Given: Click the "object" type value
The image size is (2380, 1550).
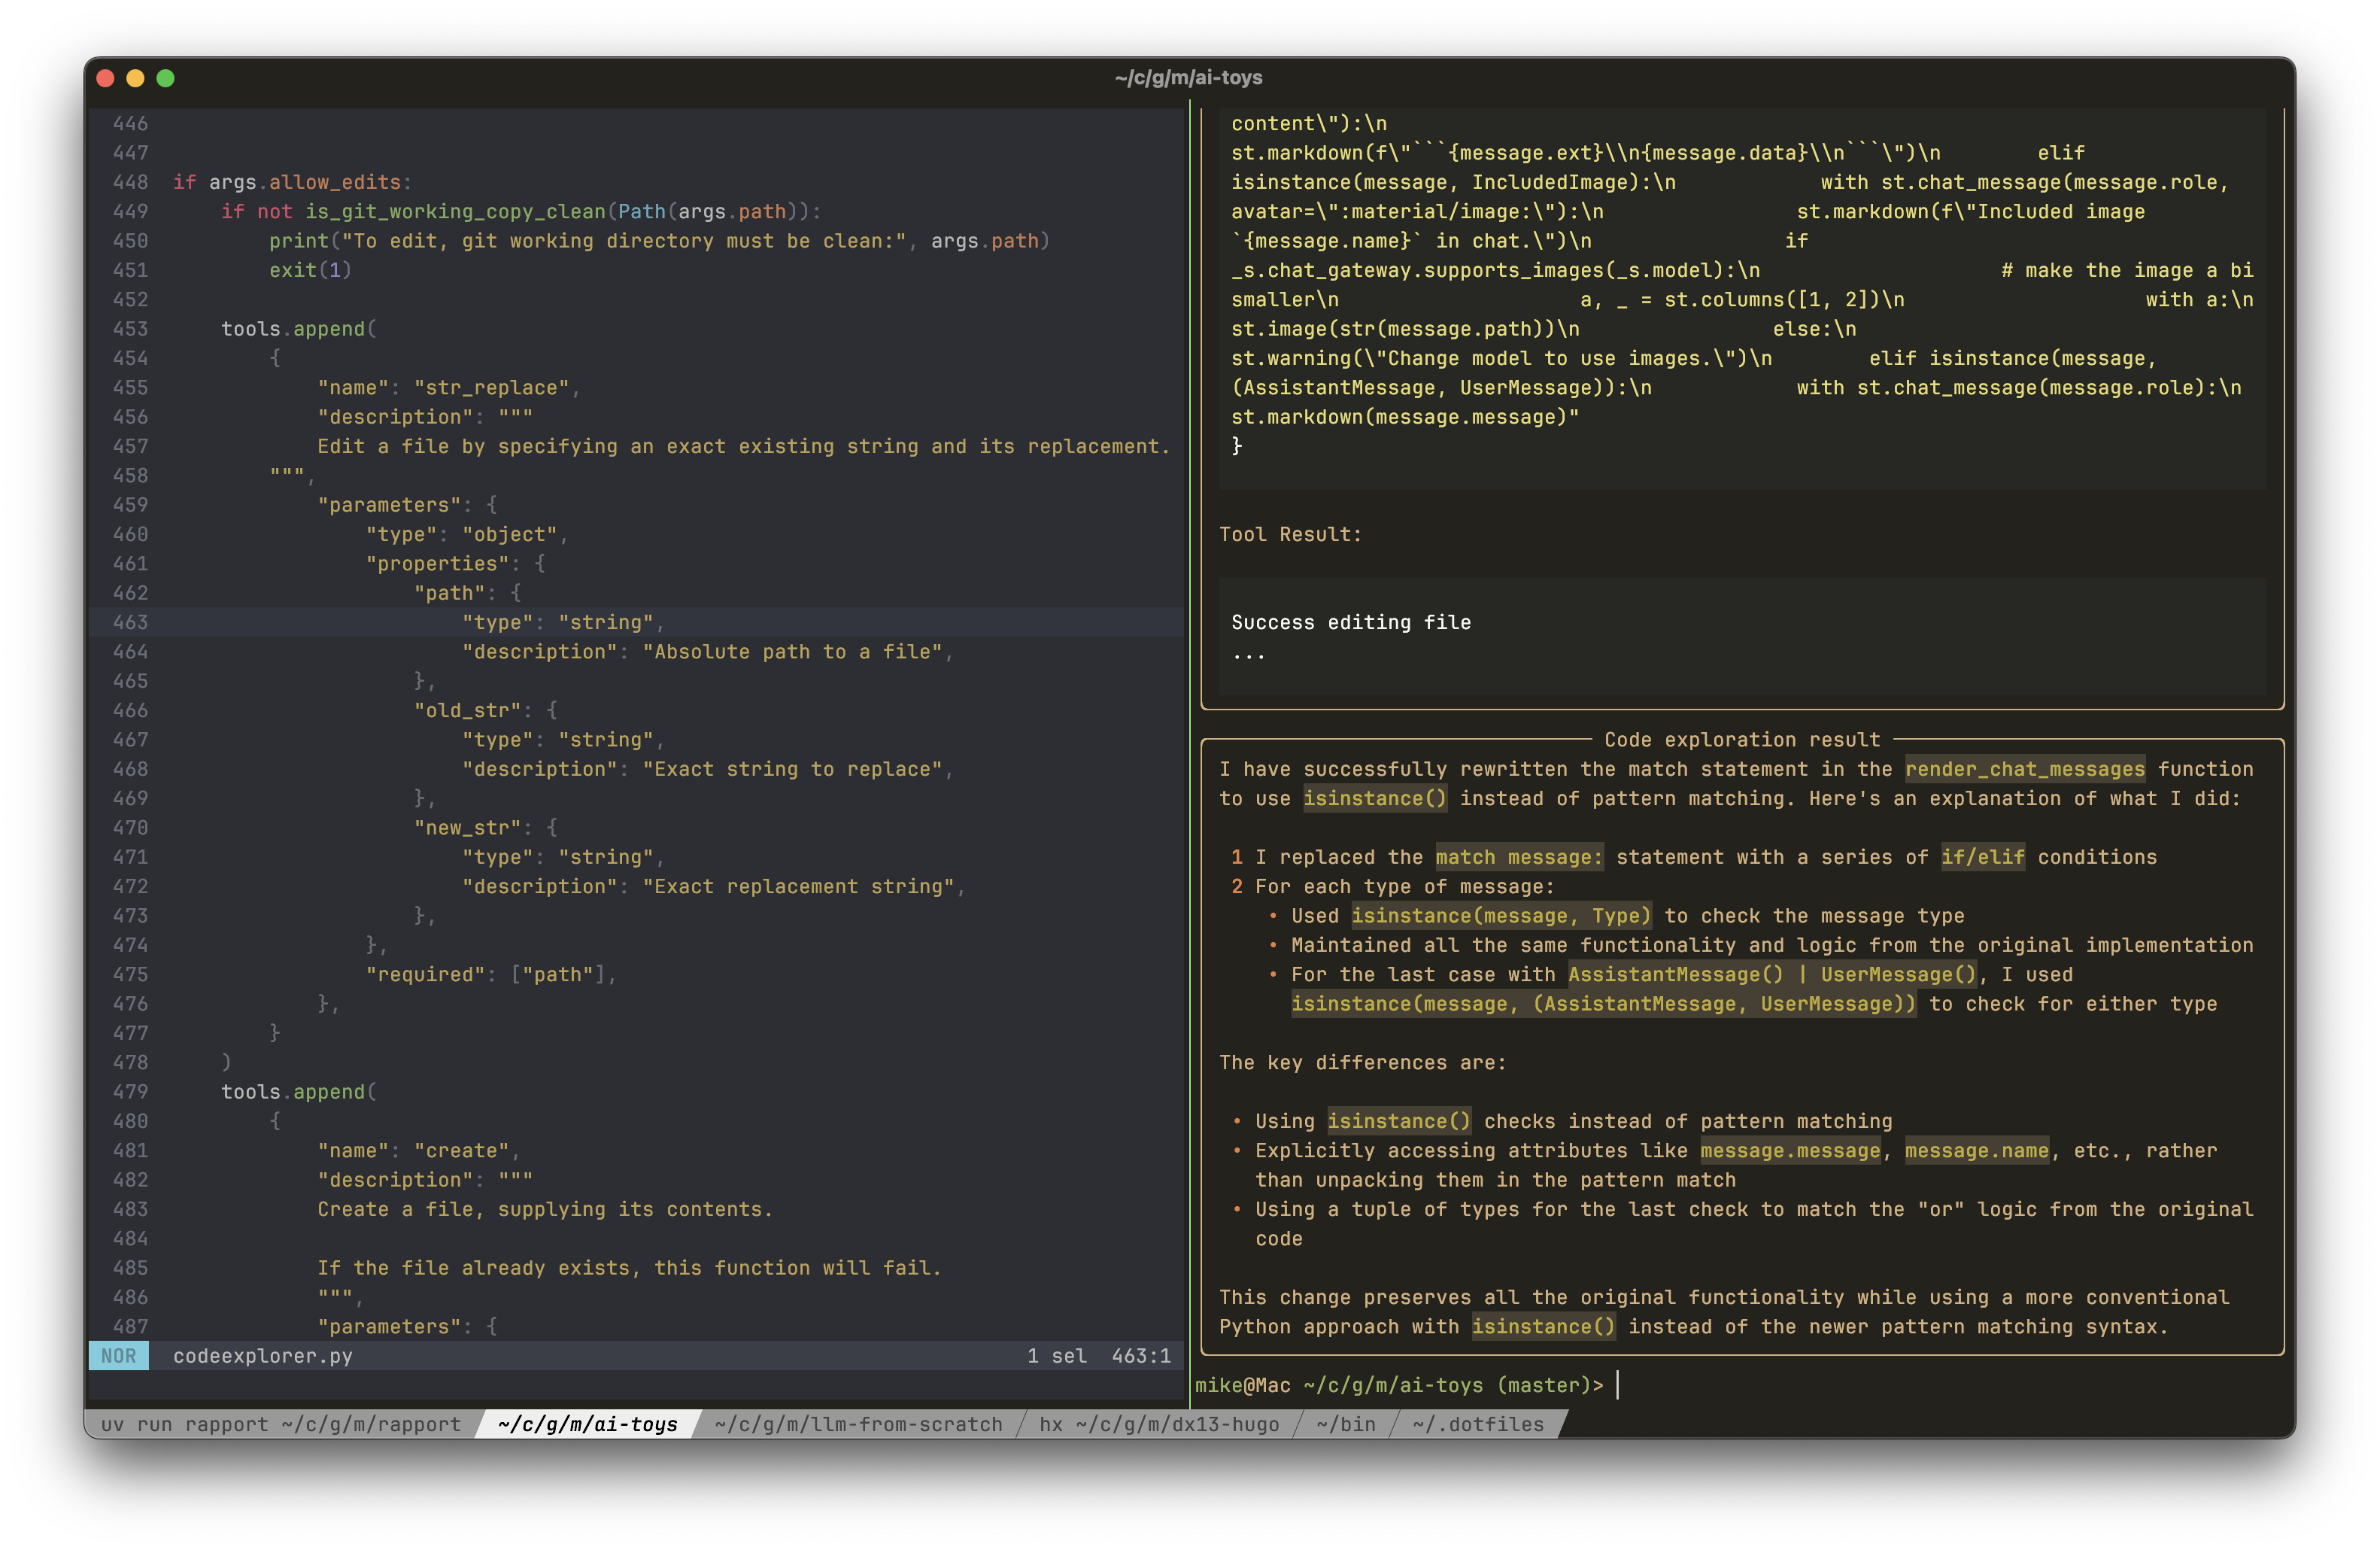Looking at the screenshot, I should coord(509,534).
